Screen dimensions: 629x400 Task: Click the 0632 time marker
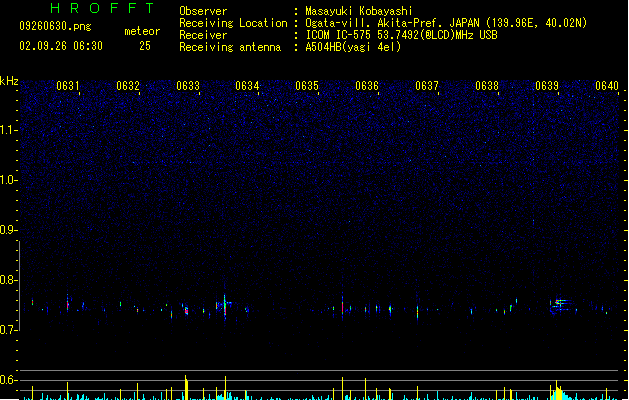128,86
